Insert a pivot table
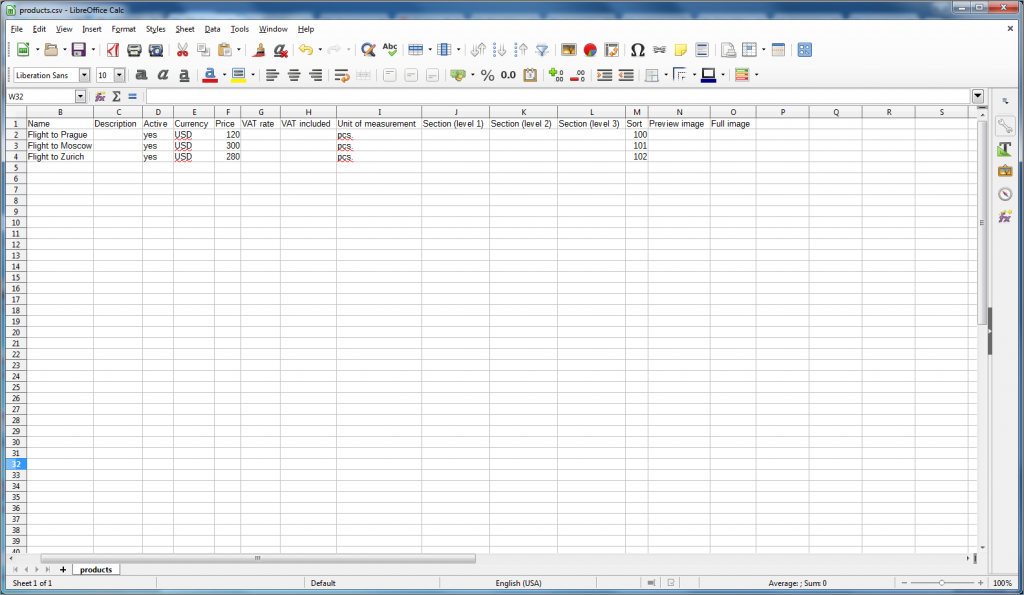Image resolution: width=1024 pixels, height=595 pixels. tap(612, 50)
